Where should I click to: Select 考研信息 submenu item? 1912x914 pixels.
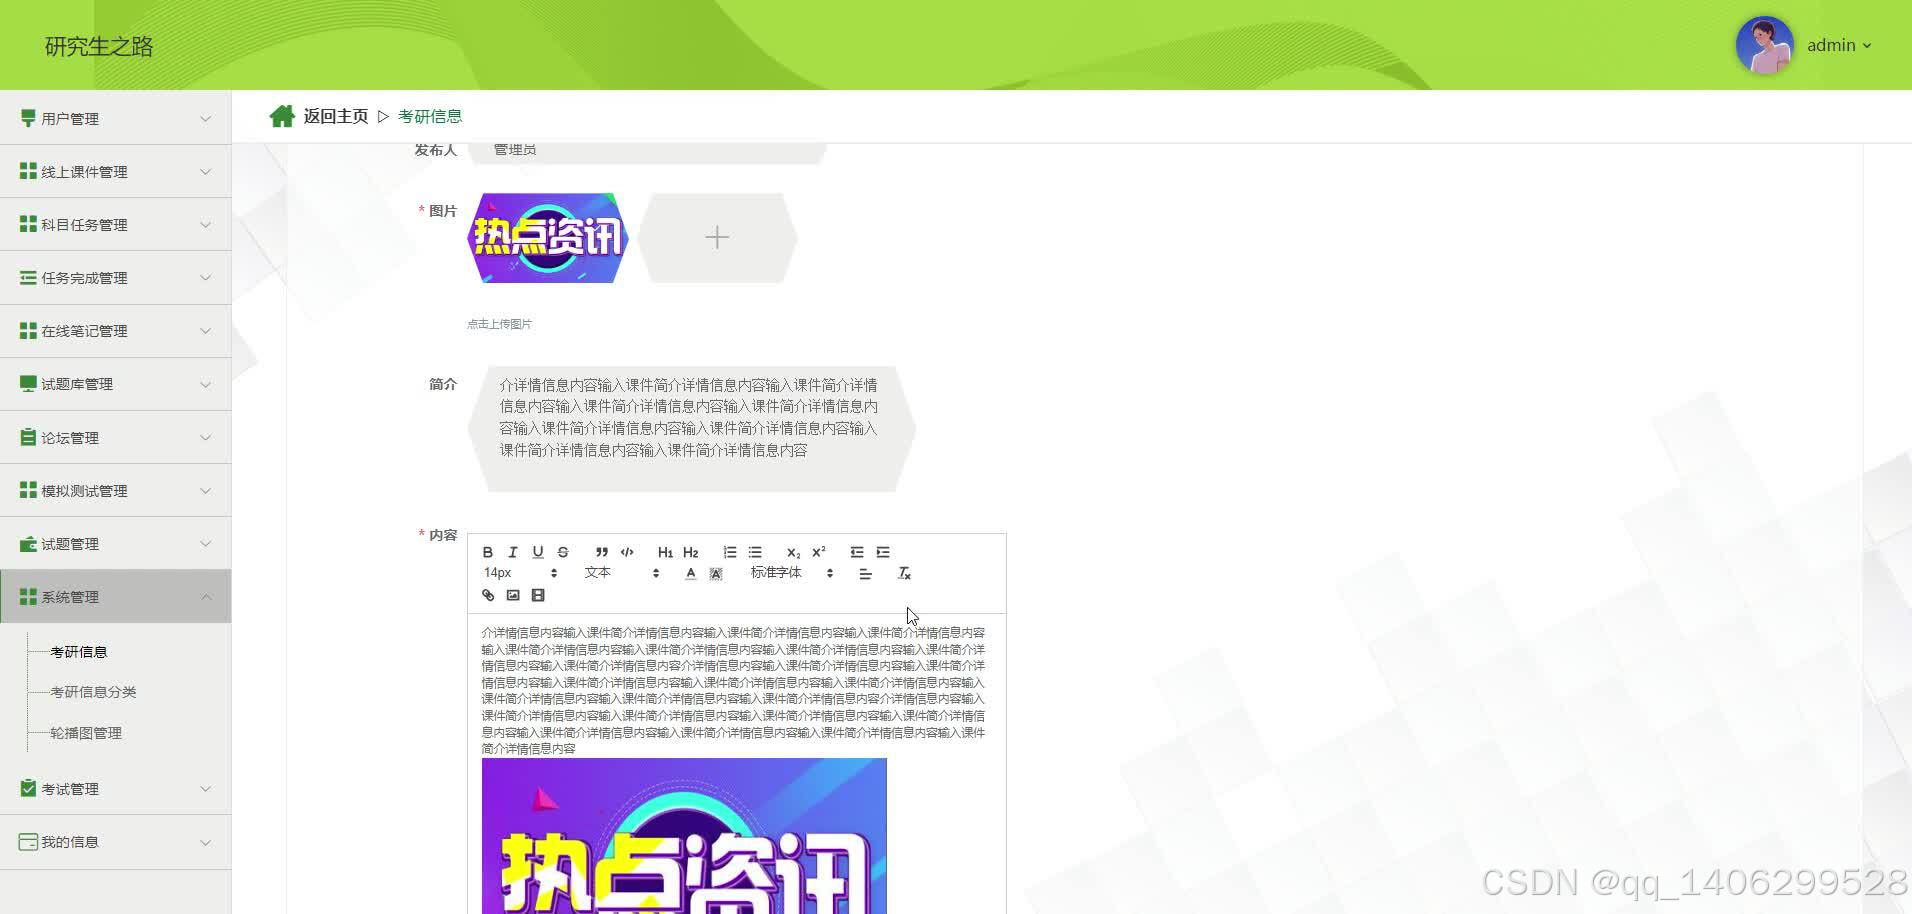[x=79, y=651]
